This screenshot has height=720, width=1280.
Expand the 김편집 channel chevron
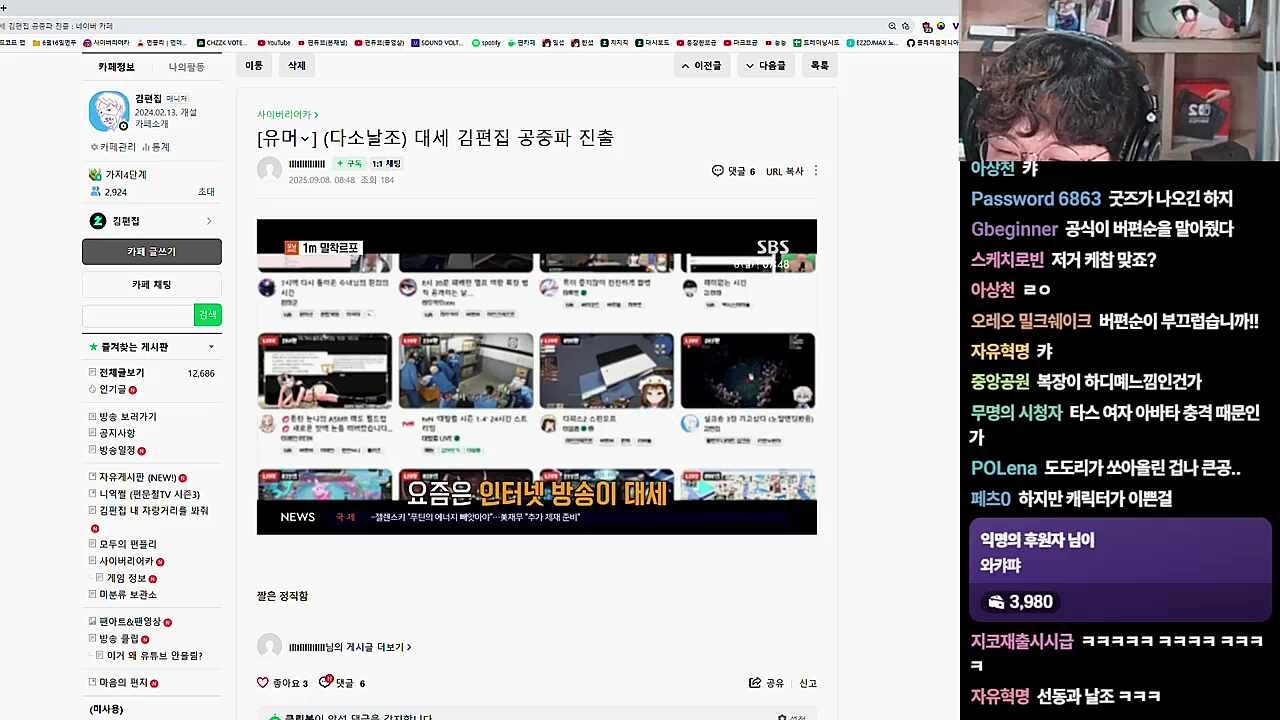click(x=209, y=221)
